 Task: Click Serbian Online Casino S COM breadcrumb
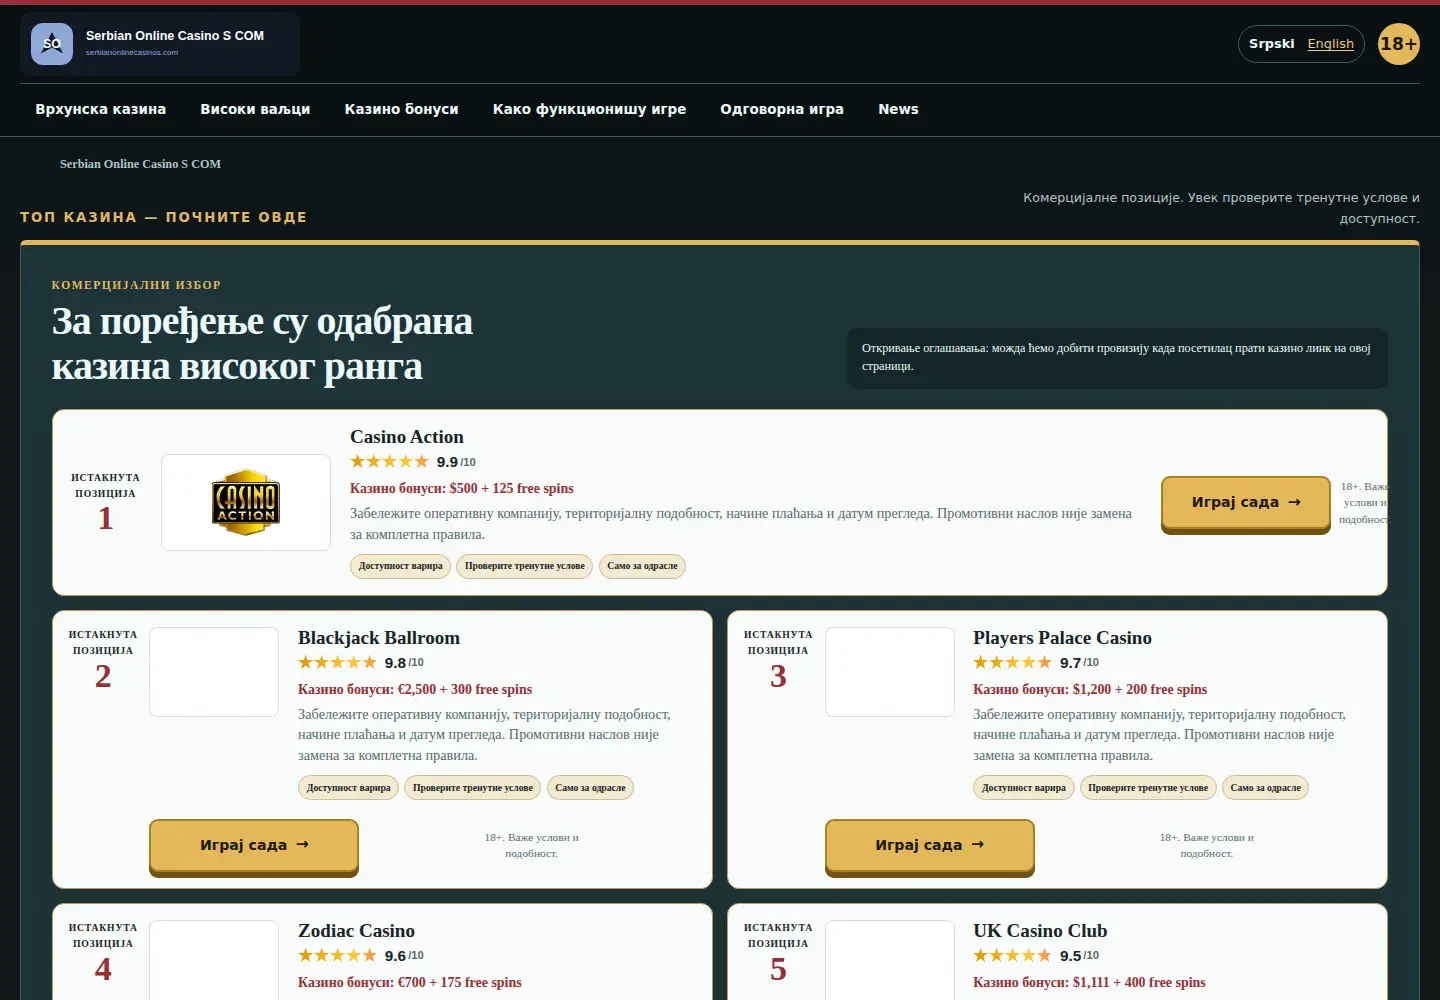(x=140, y=164)
